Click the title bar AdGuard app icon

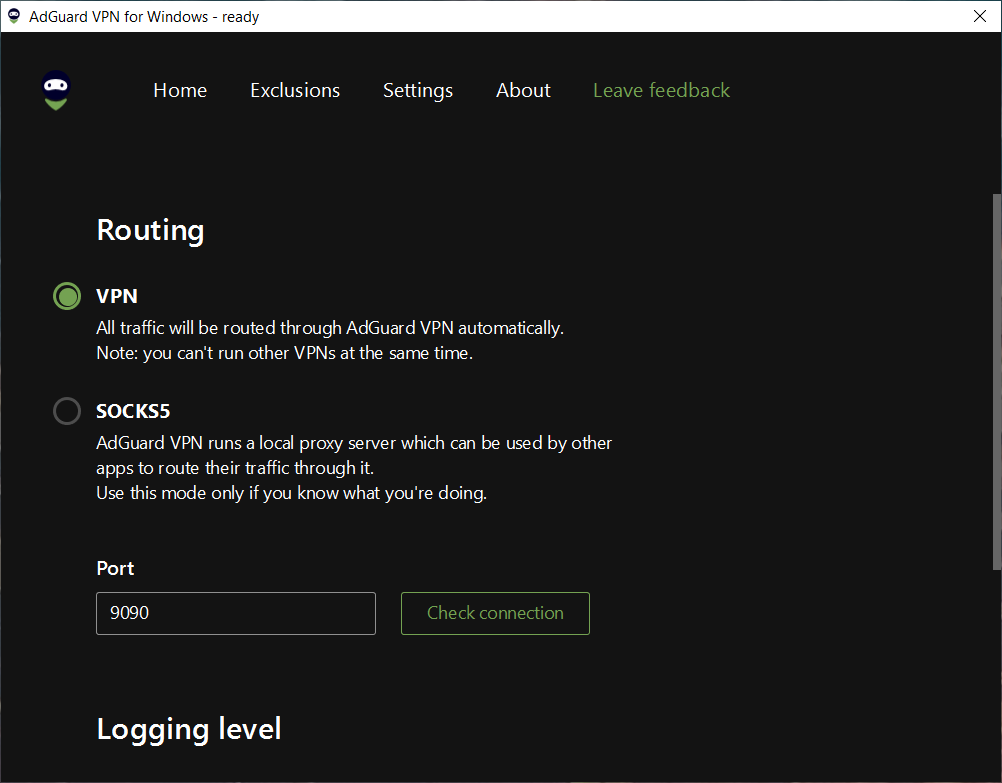(x=14, y=17)
